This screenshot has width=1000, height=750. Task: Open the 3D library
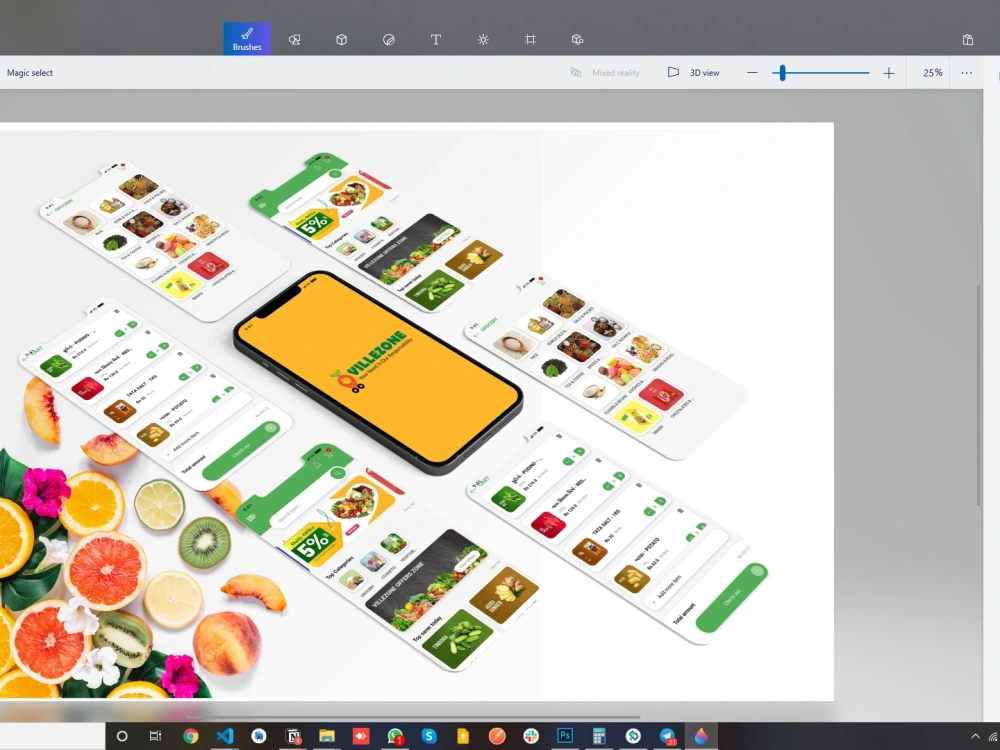[x=577, y=40]
